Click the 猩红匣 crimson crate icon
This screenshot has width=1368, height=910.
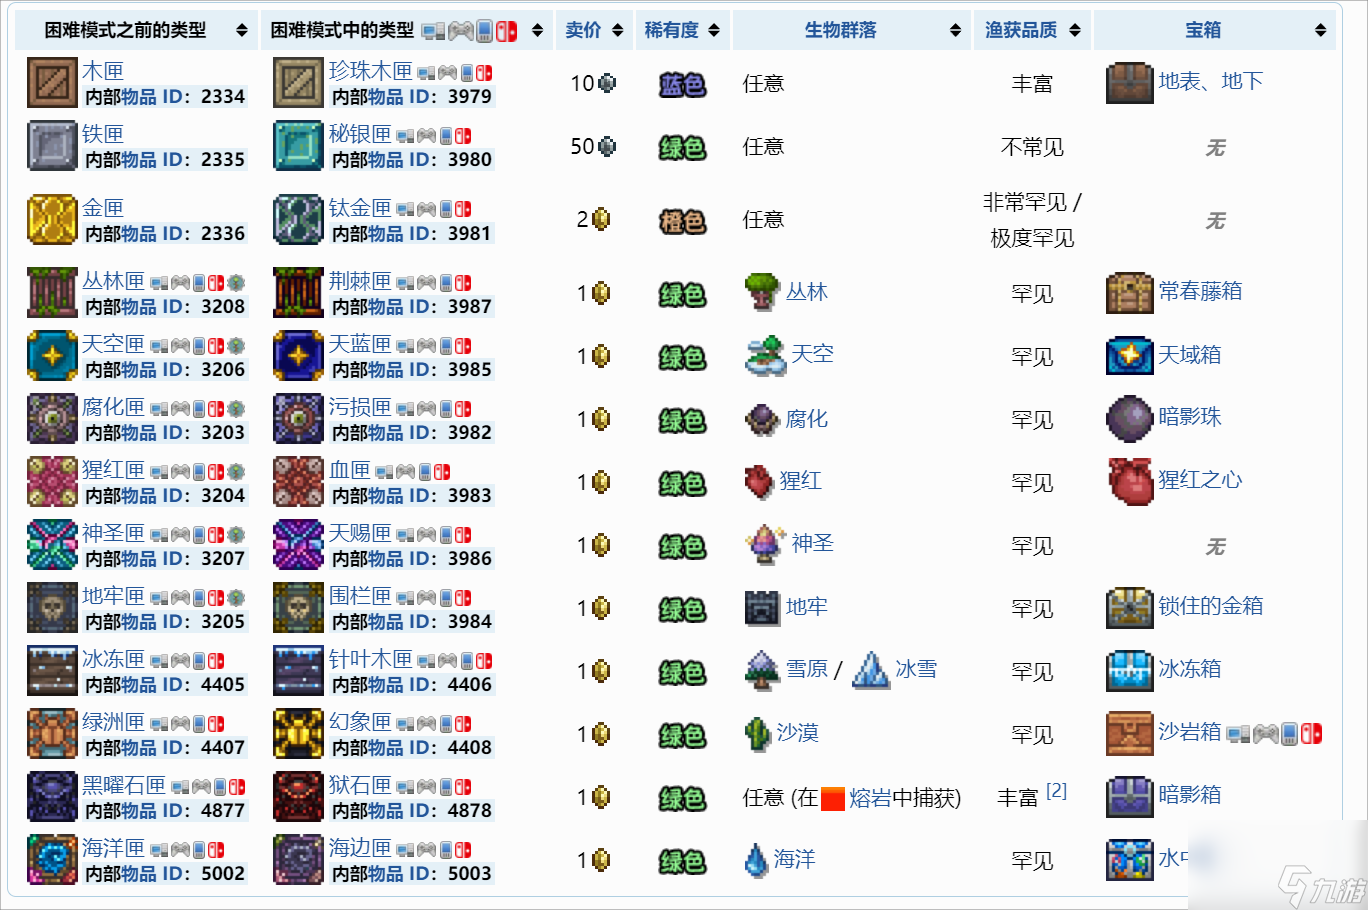pos(52,482)
